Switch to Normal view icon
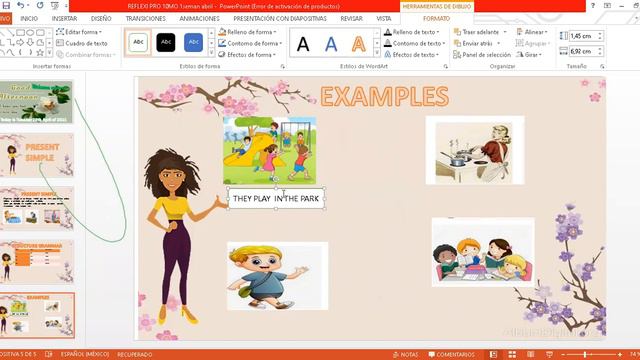Screen dimensions: 640x360 tap(493, 355)
